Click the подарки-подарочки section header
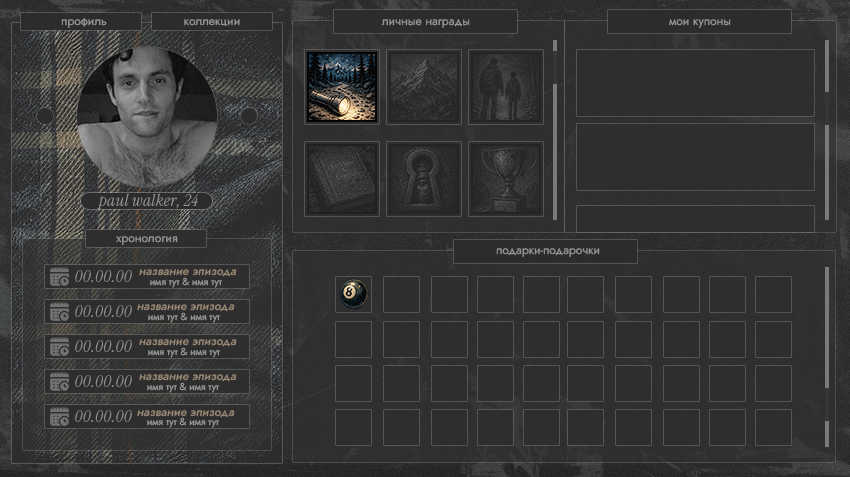The height and width of the screenshot is (477, 850). tap(545, 251)
